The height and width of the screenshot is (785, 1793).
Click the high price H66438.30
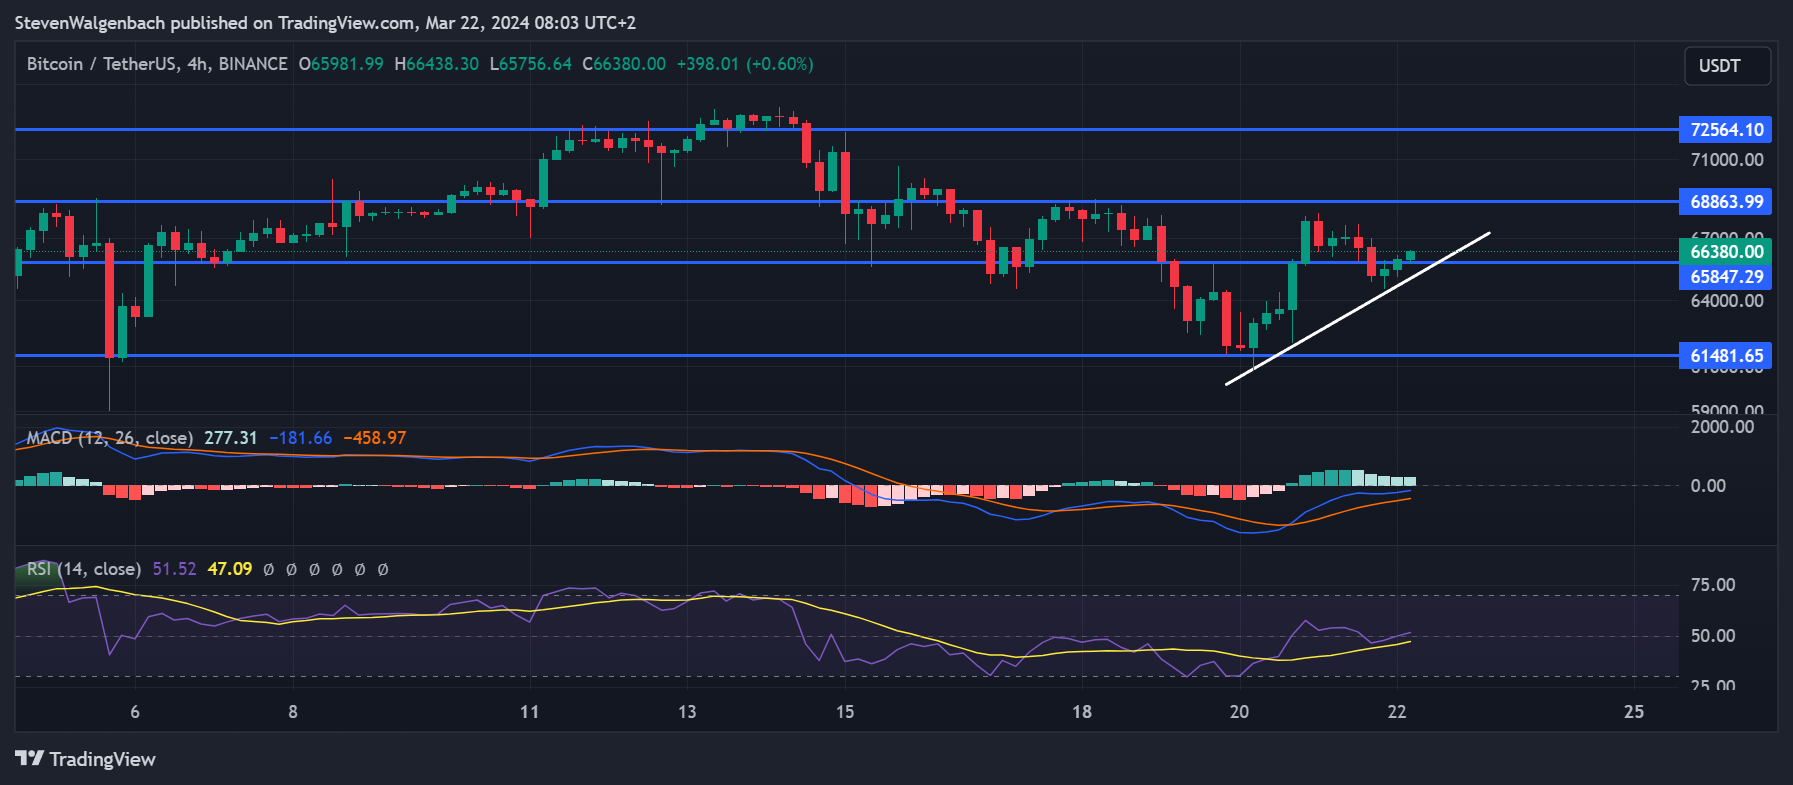pos(436,64)
